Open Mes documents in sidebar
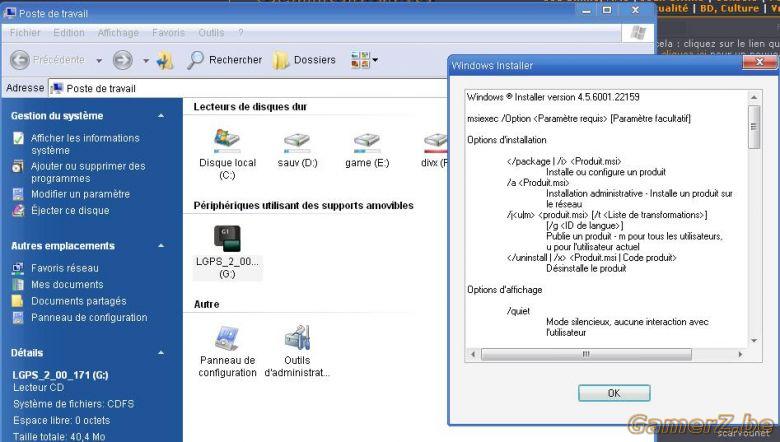The width and height of the screenshot is (780, 442). 67,284
